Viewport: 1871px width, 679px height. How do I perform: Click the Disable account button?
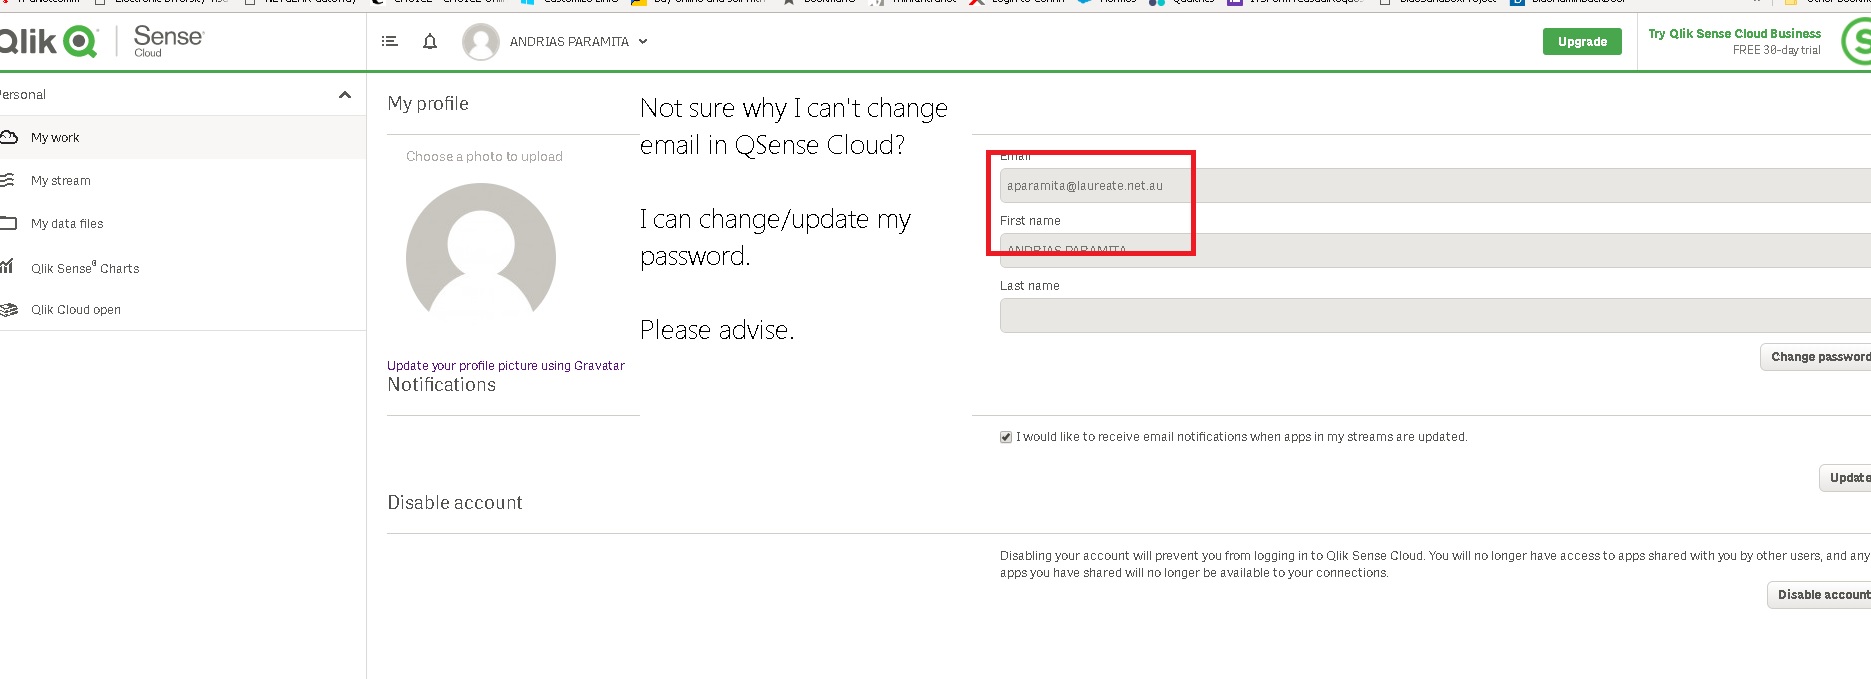coord(1822,595)
